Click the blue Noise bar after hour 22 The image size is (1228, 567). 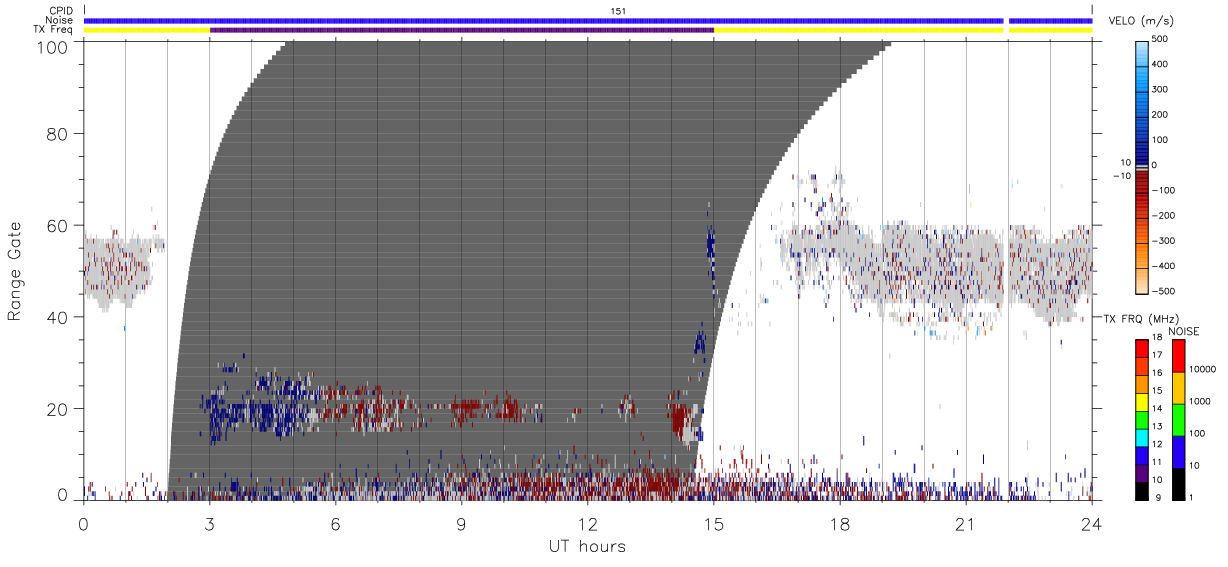[1050, 20]
